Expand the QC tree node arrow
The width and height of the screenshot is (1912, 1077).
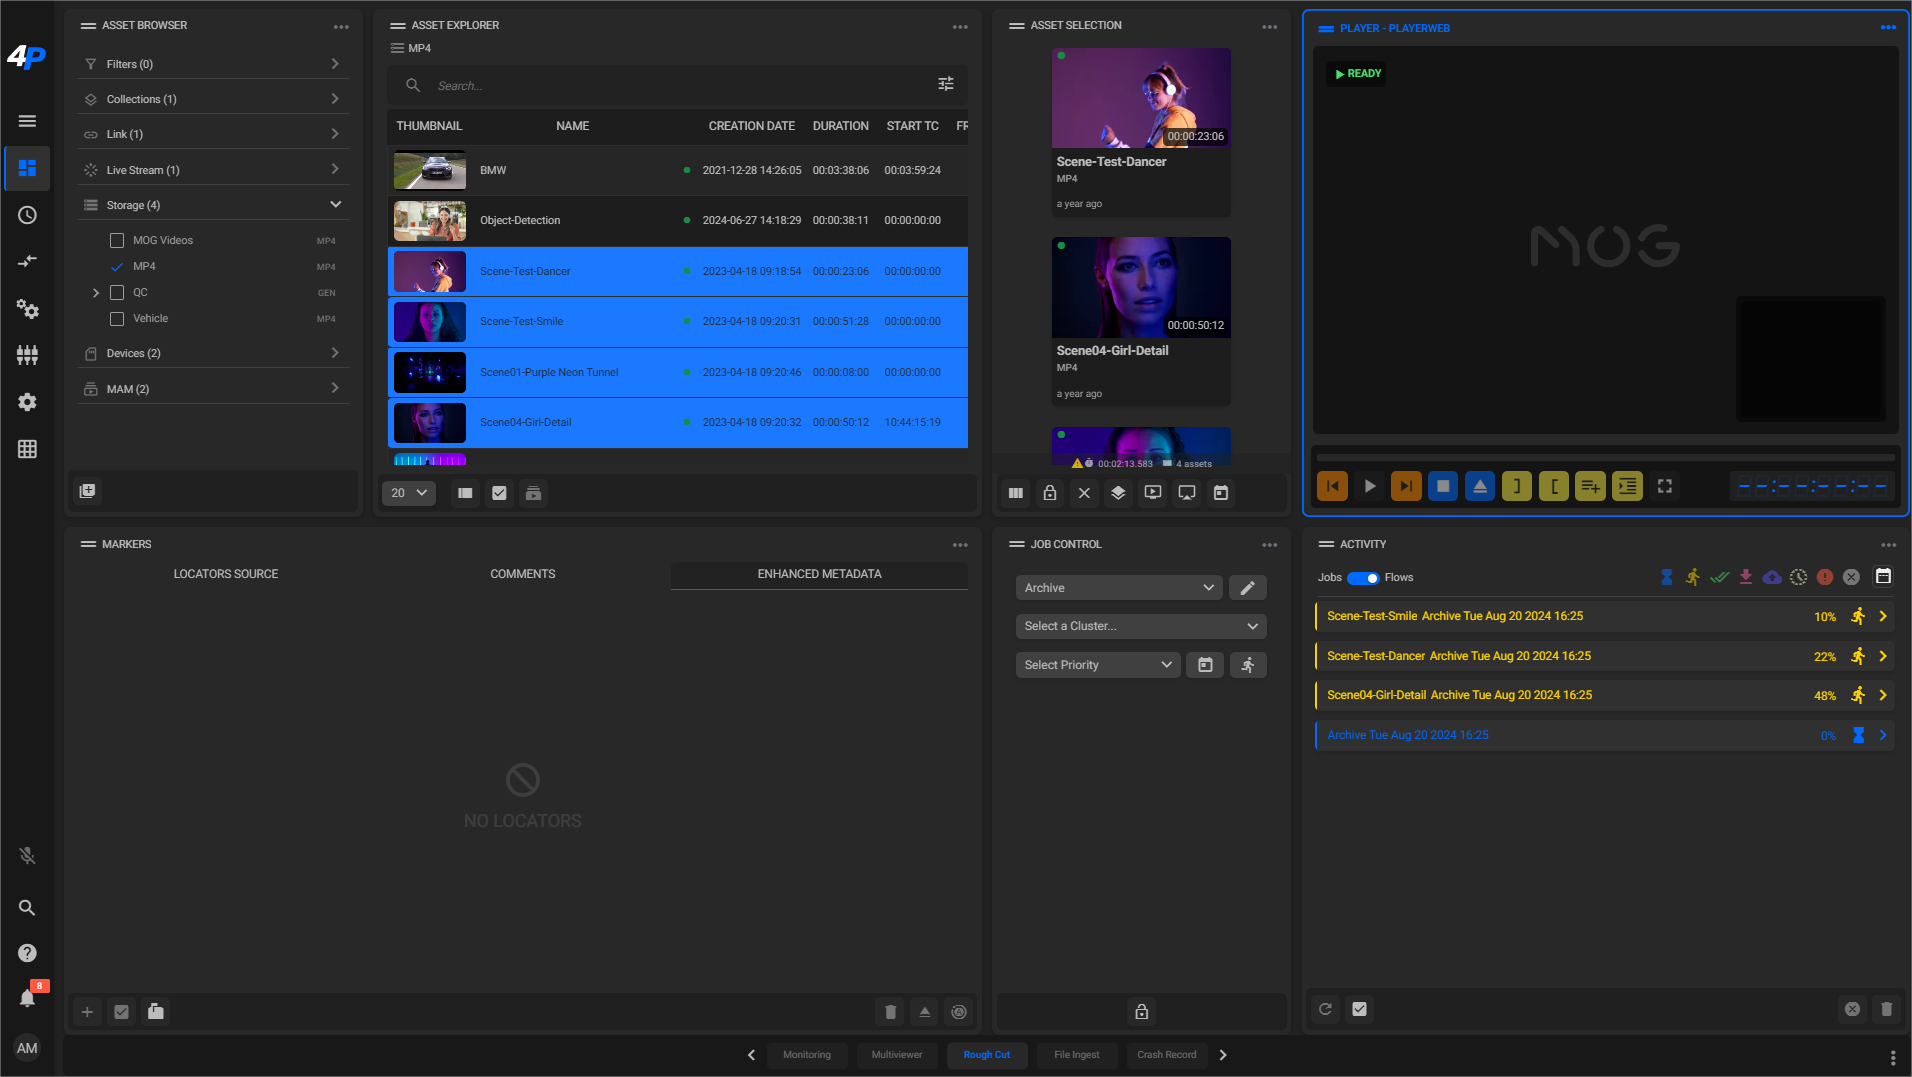pyautogui.click(x=96, y=293)
